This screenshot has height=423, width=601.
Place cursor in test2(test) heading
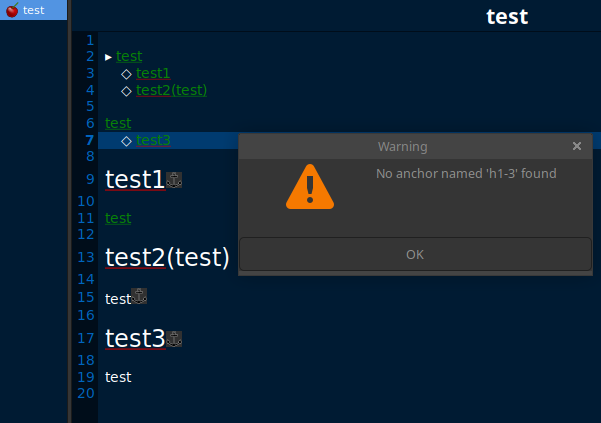[x=167, y=257]
